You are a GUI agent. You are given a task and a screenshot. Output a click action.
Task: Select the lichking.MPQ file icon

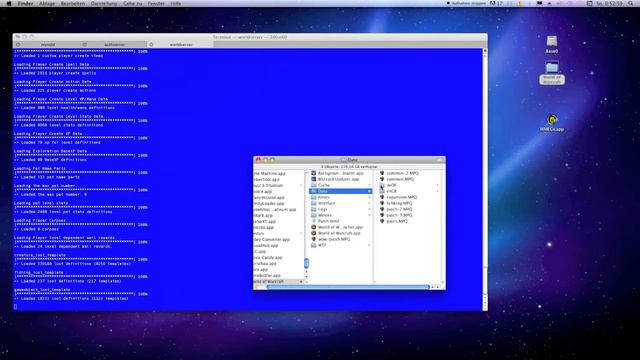(382, 203)
